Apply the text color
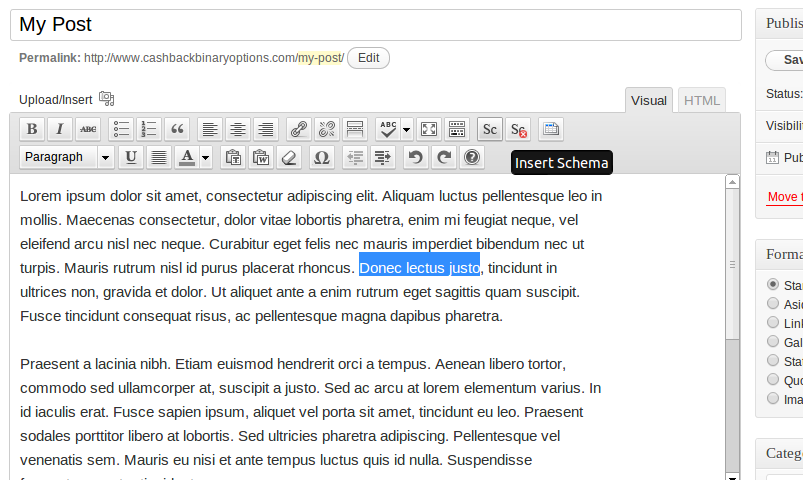 tap(187, 157)
